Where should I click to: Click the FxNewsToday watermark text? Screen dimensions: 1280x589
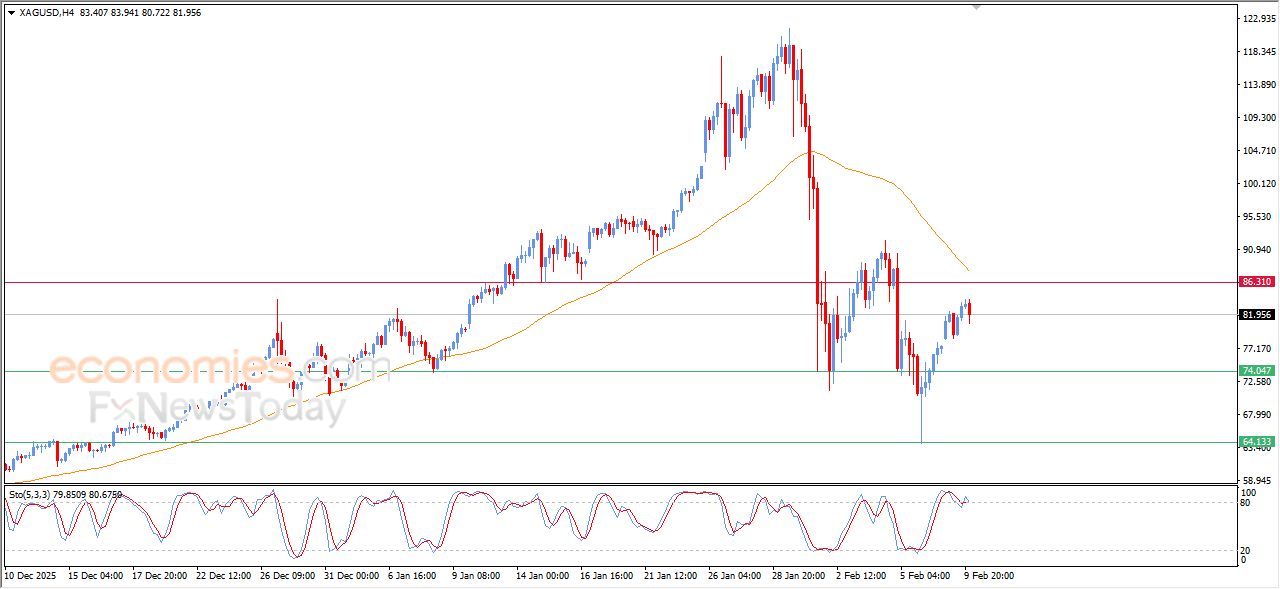coord(218,408)
